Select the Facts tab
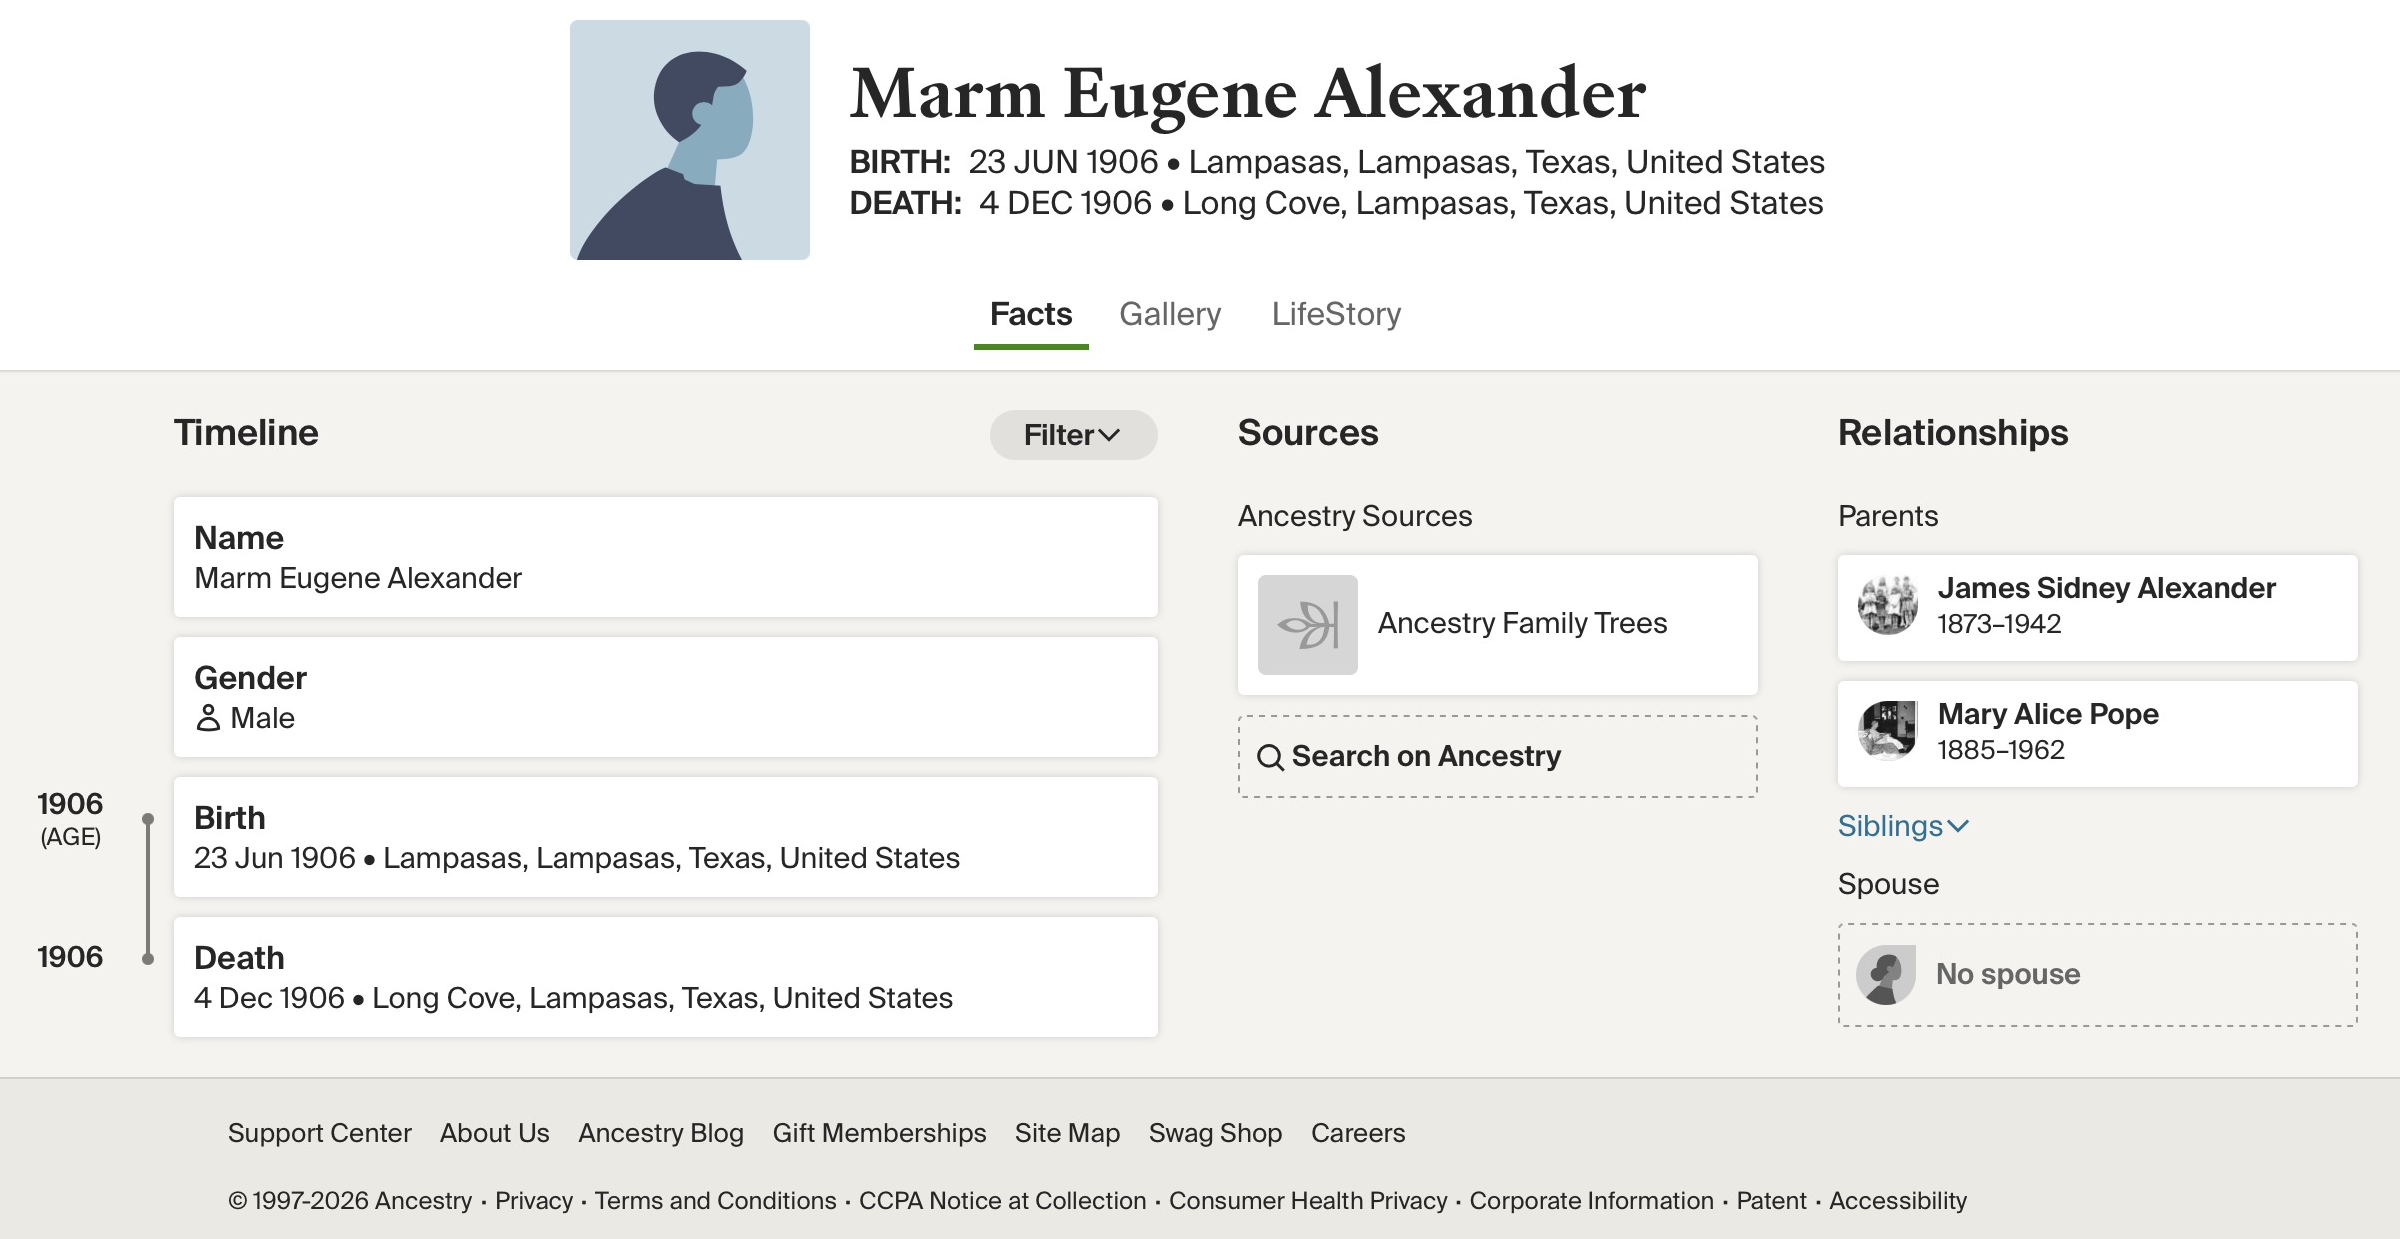Viewport: 2400px width, 1239px height. (1031, 314)
